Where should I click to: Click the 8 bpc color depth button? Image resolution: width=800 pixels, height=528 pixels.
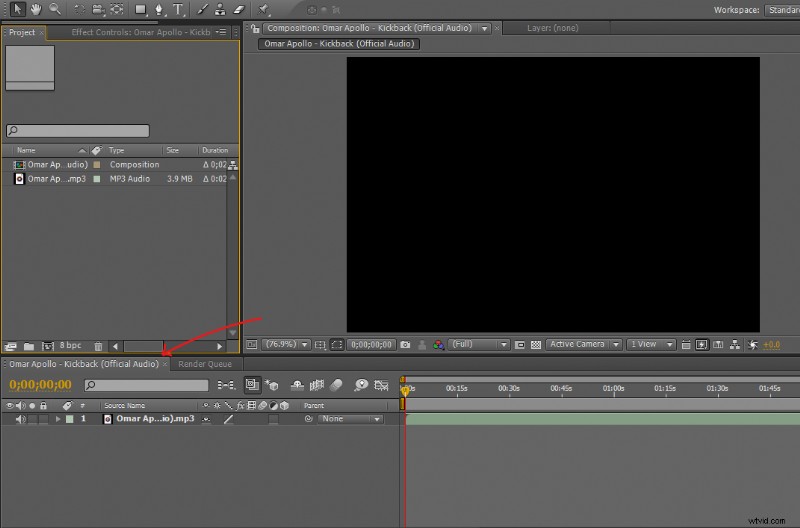[x=70, y=346]
